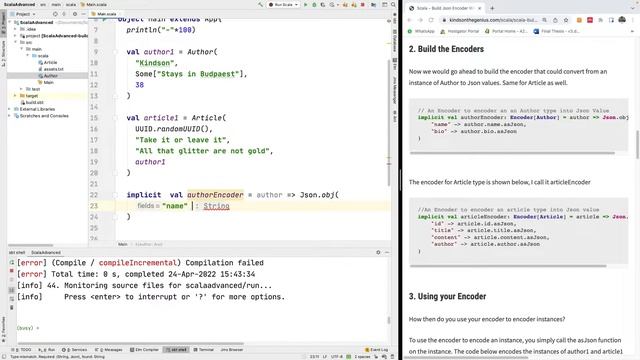The width and height of the screenshot is (640, 360).
Task: Expand External Libraries node
Action: (x=10, y=109)
